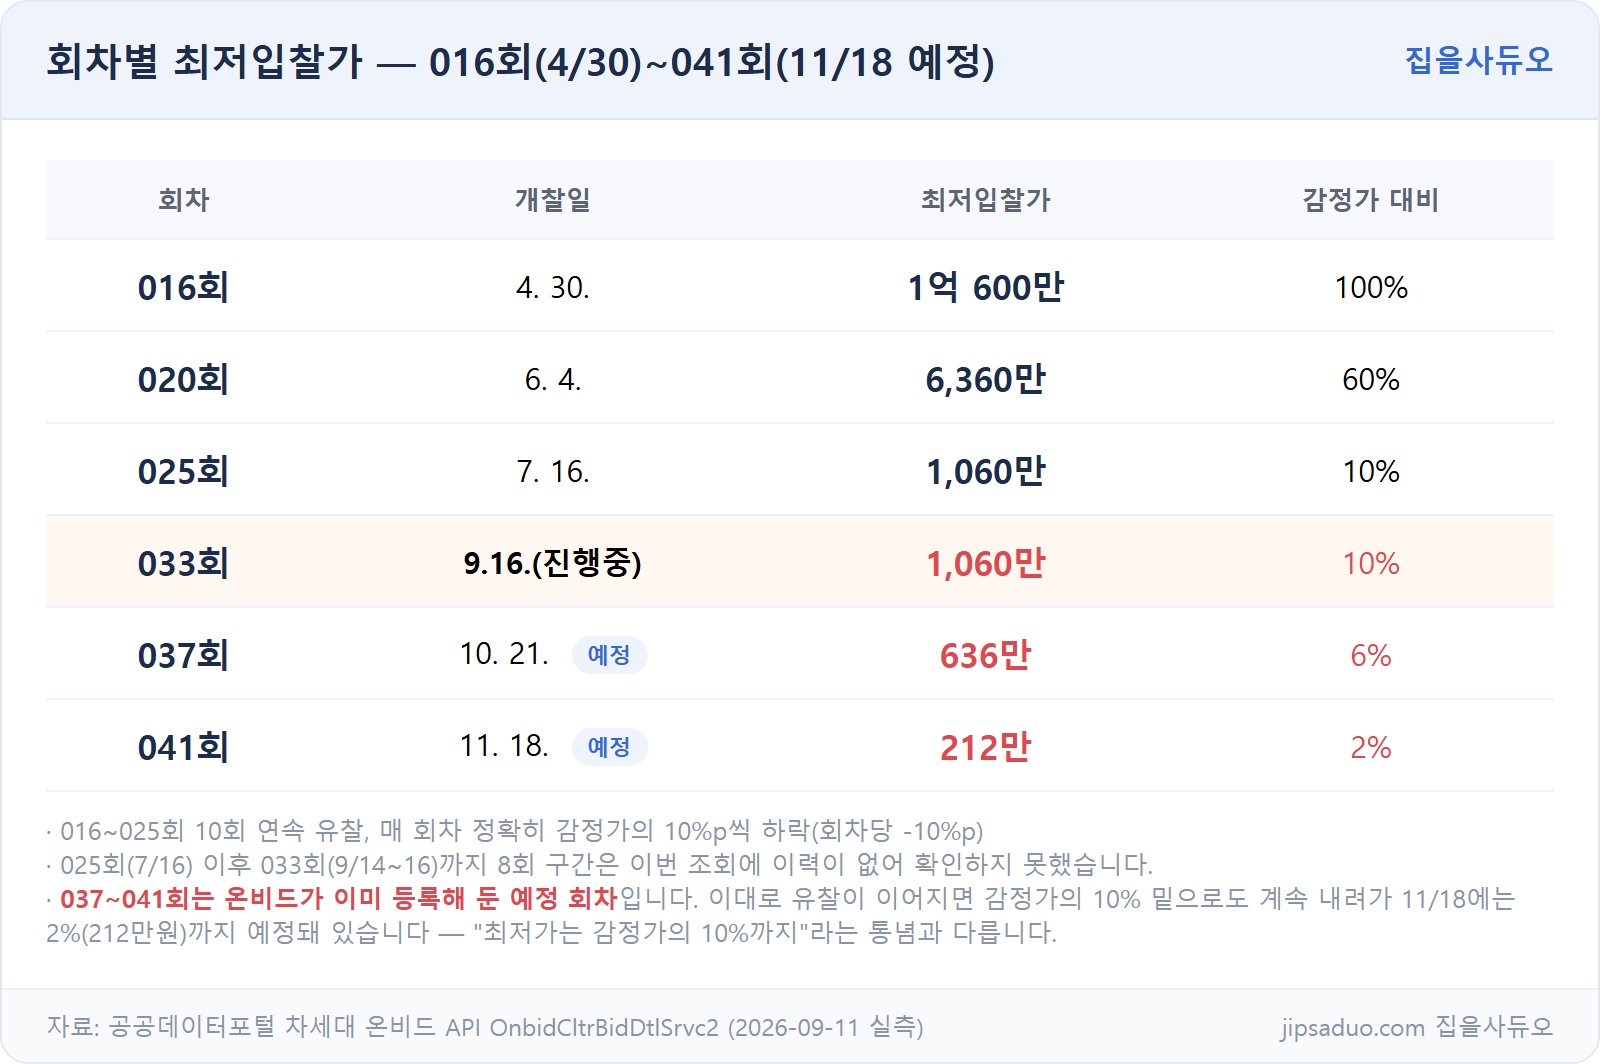Click the highlighted 033회 row label
The image size is (1600, 1064).
tap(184, 564)
